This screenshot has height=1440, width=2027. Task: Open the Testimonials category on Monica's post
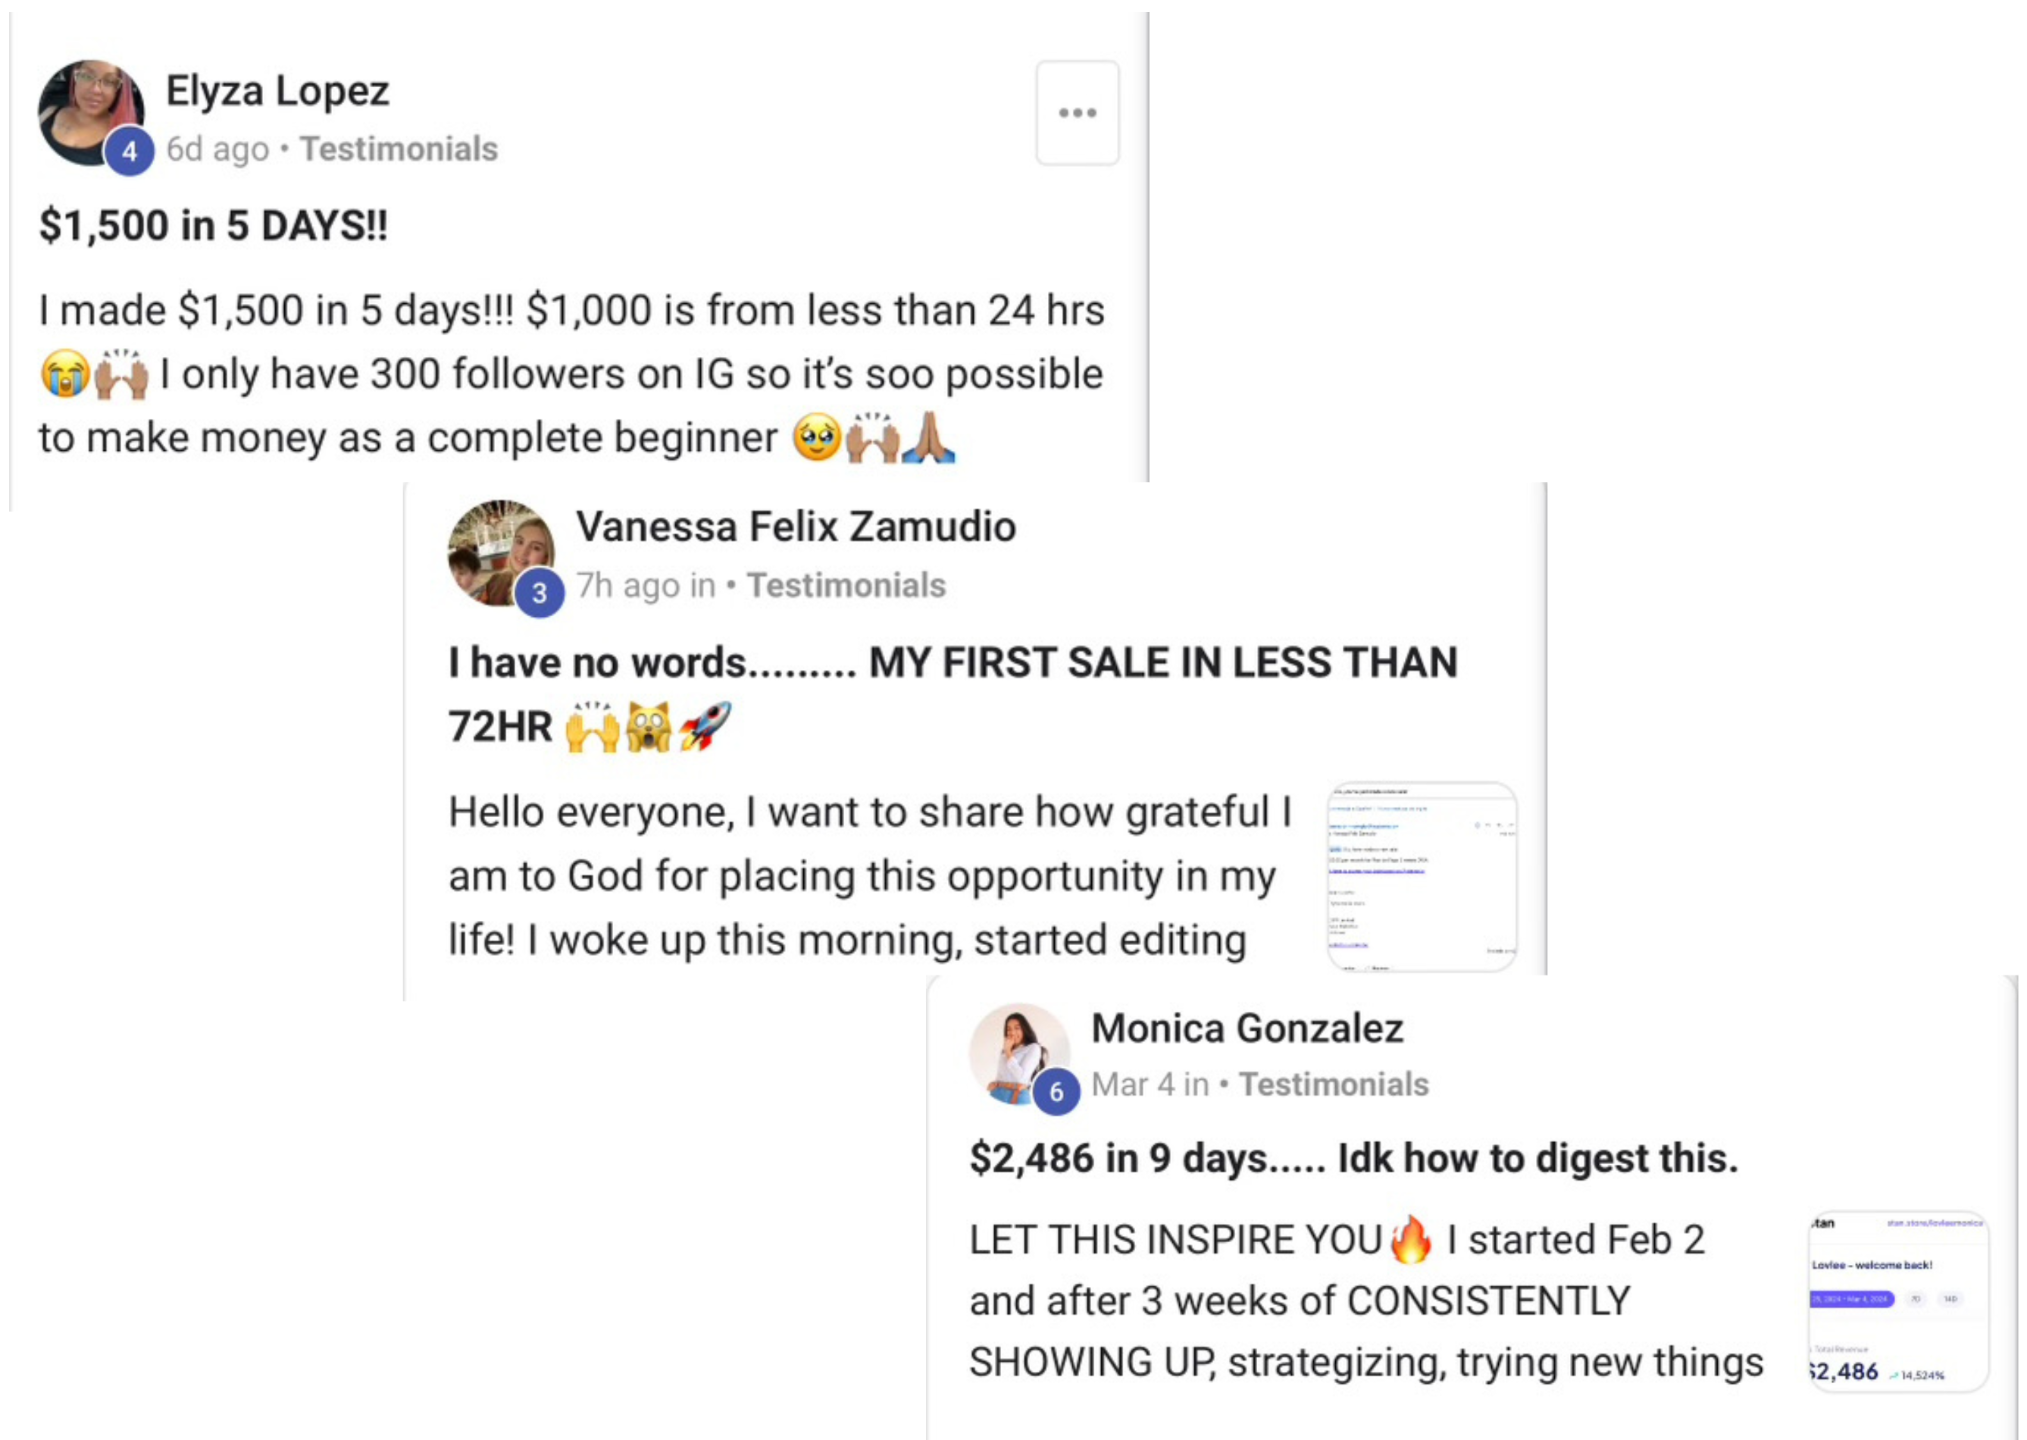coord(1334,1084)
